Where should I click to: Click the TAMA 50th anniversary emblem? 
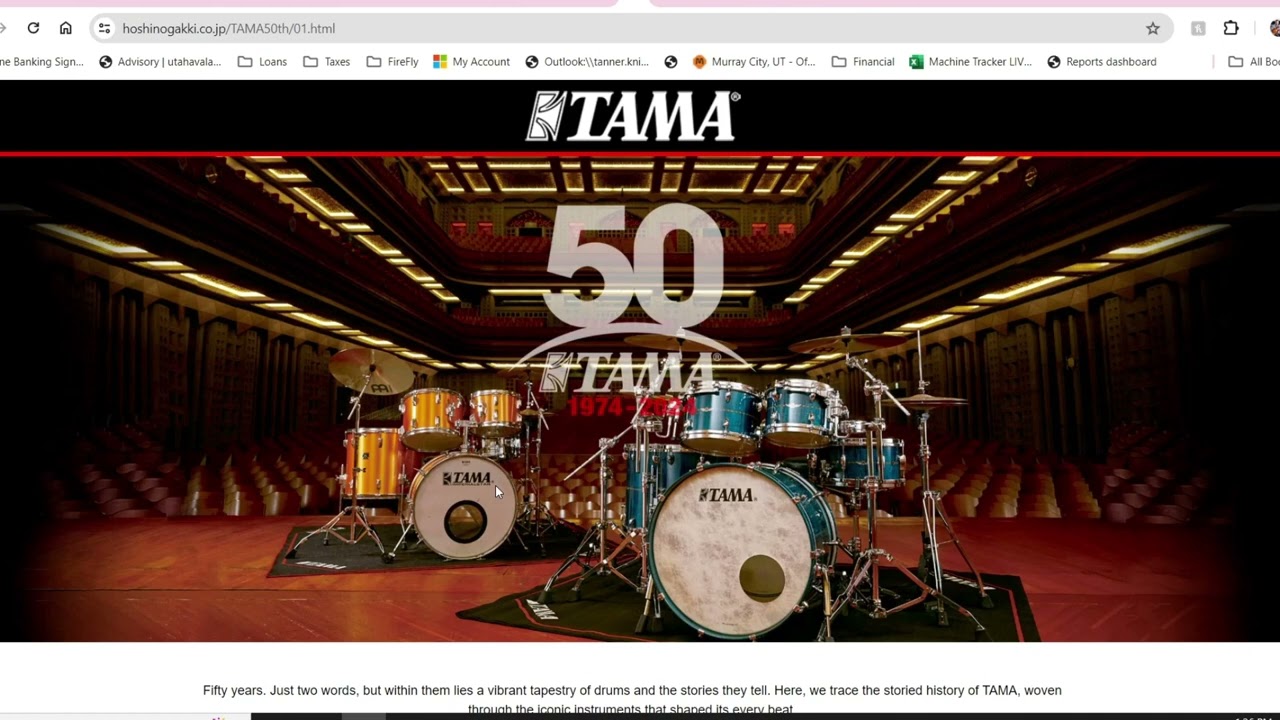pos(634,310)
